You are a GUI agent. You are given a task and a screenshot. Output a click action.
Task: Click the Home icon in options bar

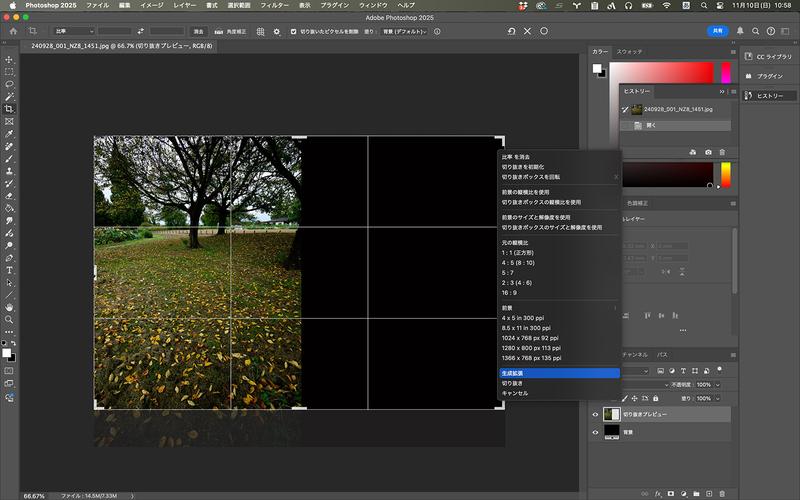[13, 31]
